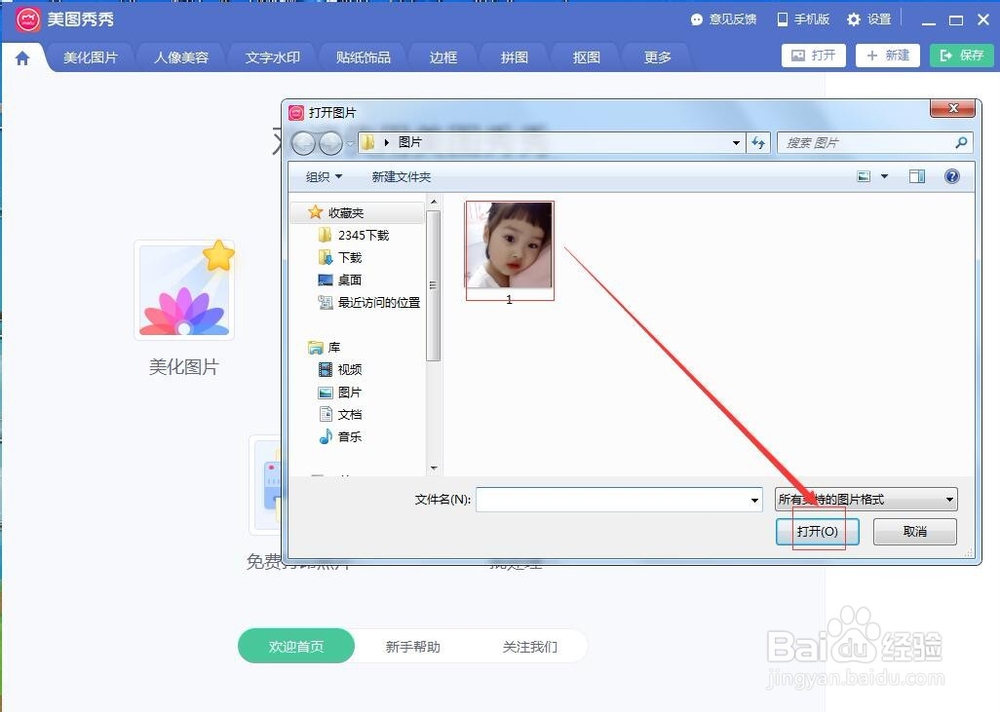
Task: Switch to 更多 tab
Action: click(x=658, y=58)
